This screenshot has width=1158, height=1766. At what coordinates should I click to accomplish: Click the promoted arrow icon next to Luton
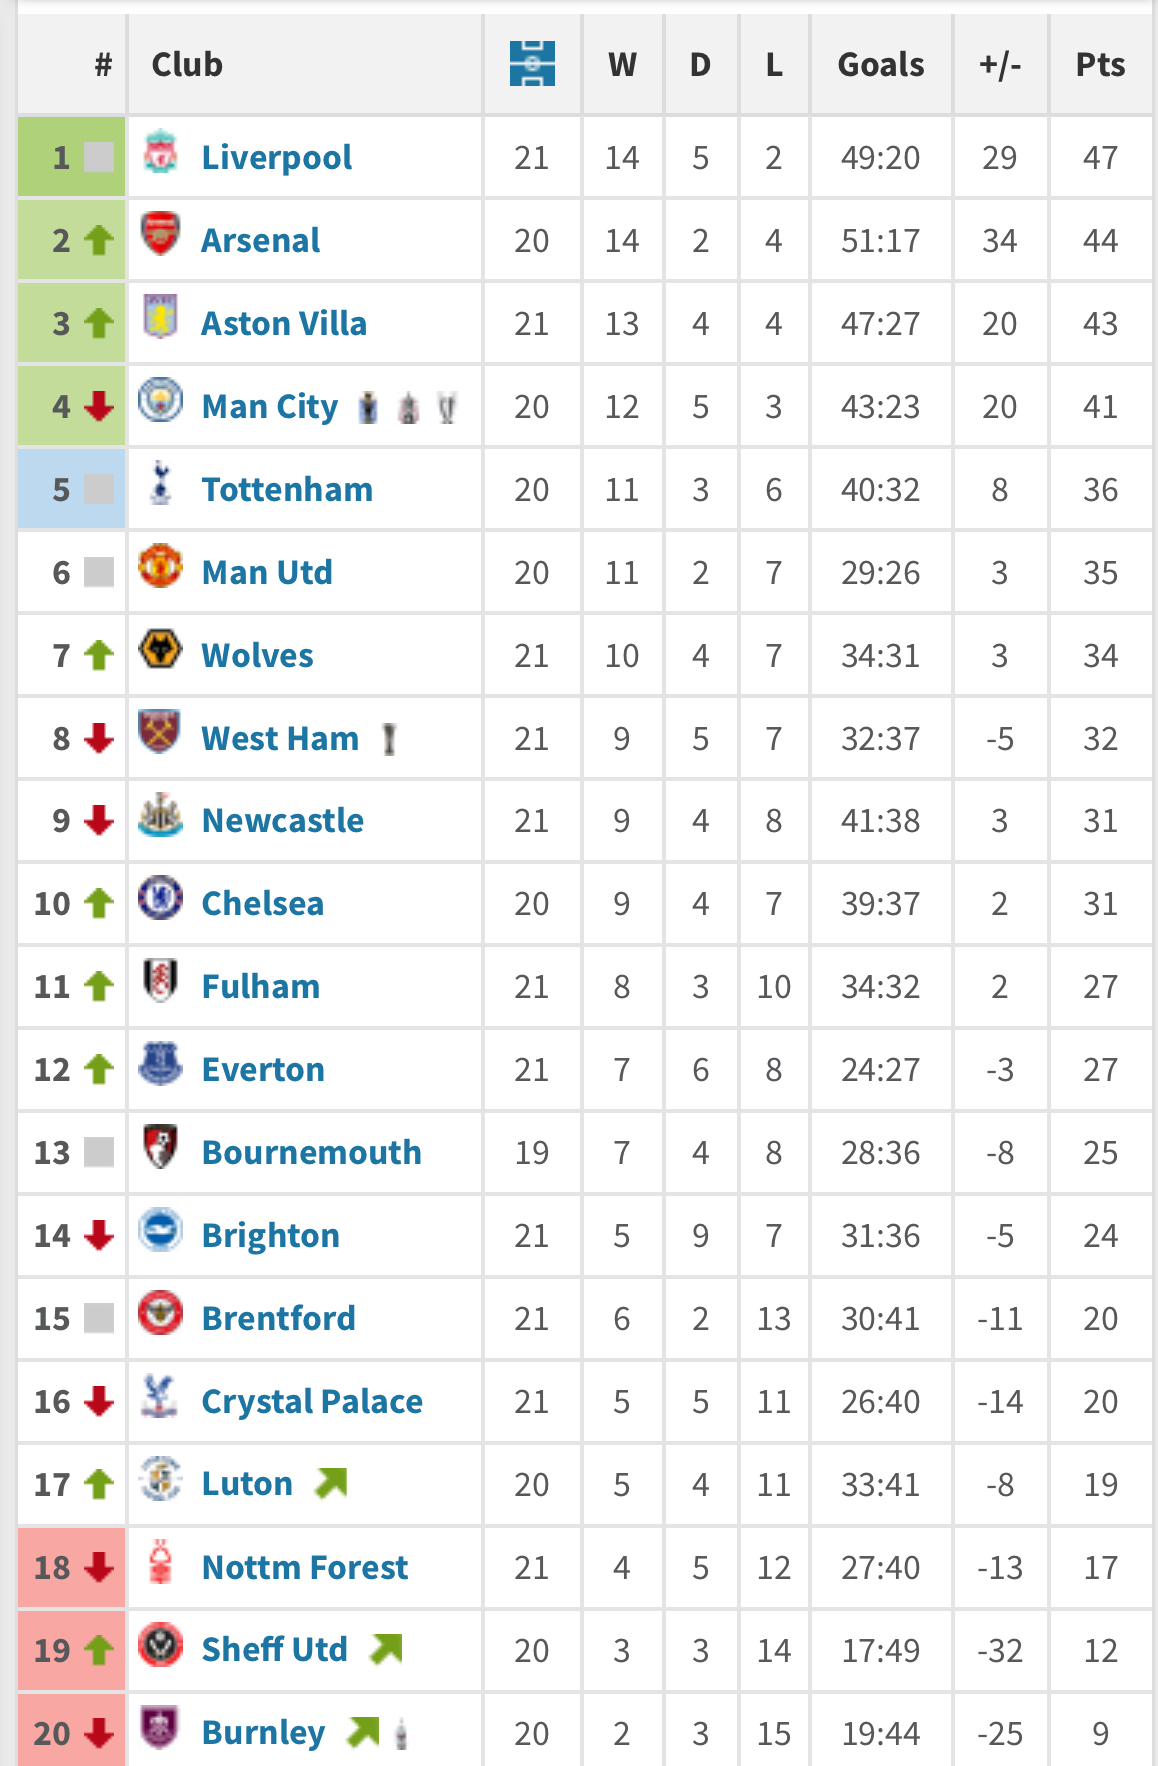tap(331, 1483)
